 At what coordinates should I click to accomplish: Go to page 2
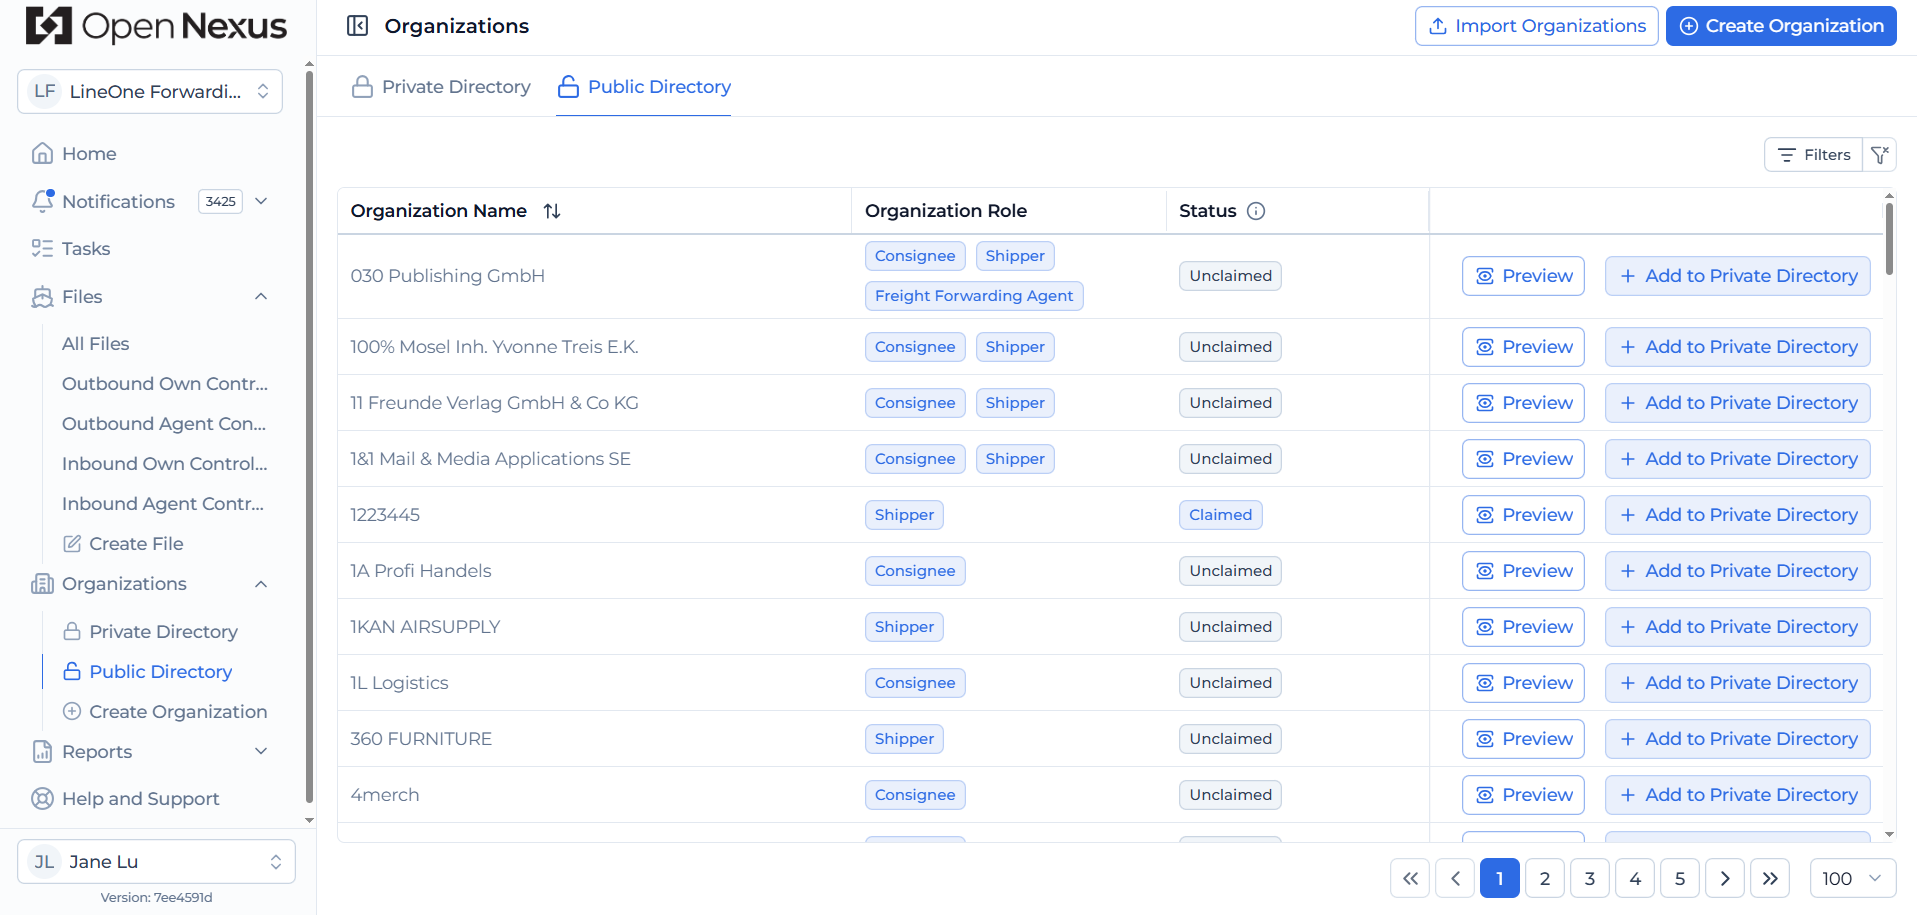(1545, 878)
